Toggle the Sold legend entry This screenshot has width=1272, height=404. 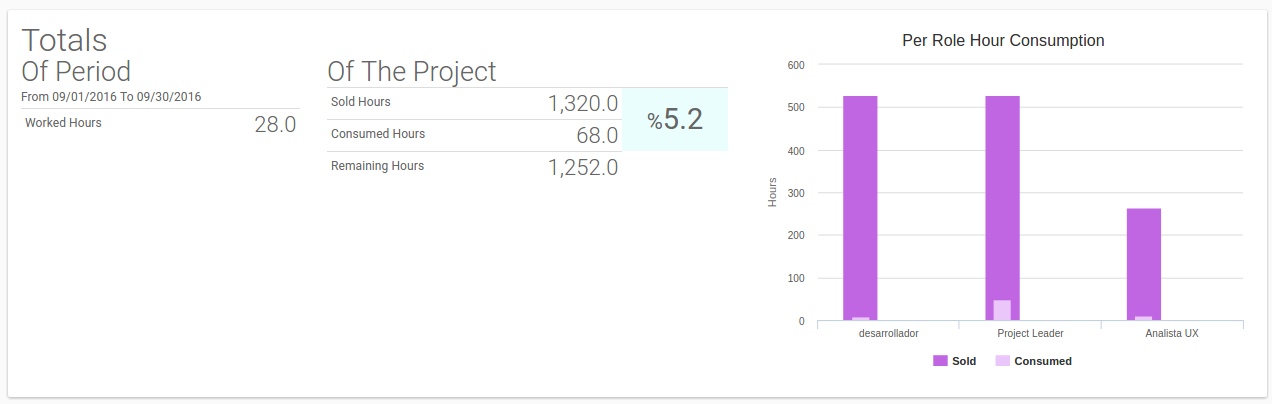pos(955,361)
